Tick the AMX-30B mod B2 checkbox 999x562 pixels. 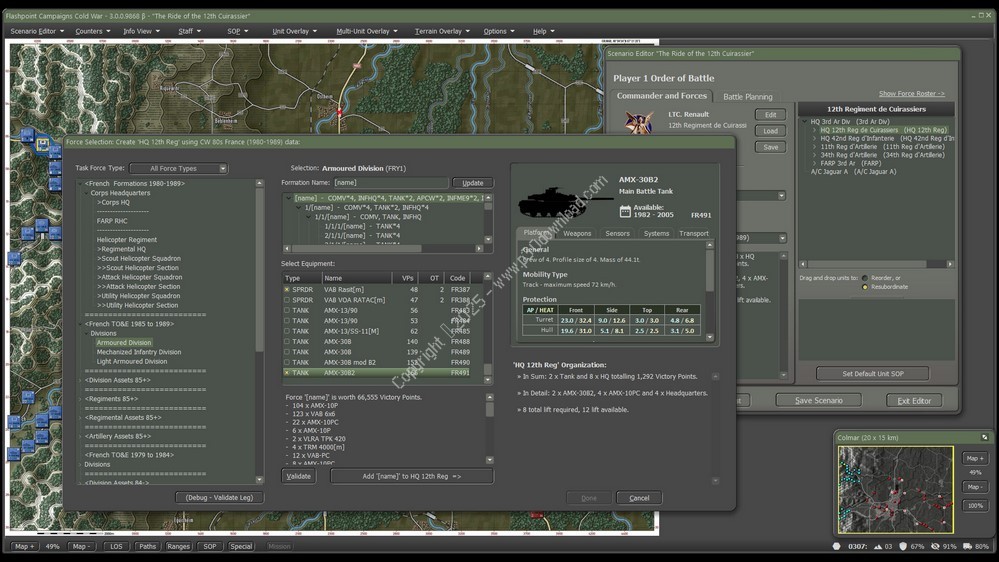point(287,362)
